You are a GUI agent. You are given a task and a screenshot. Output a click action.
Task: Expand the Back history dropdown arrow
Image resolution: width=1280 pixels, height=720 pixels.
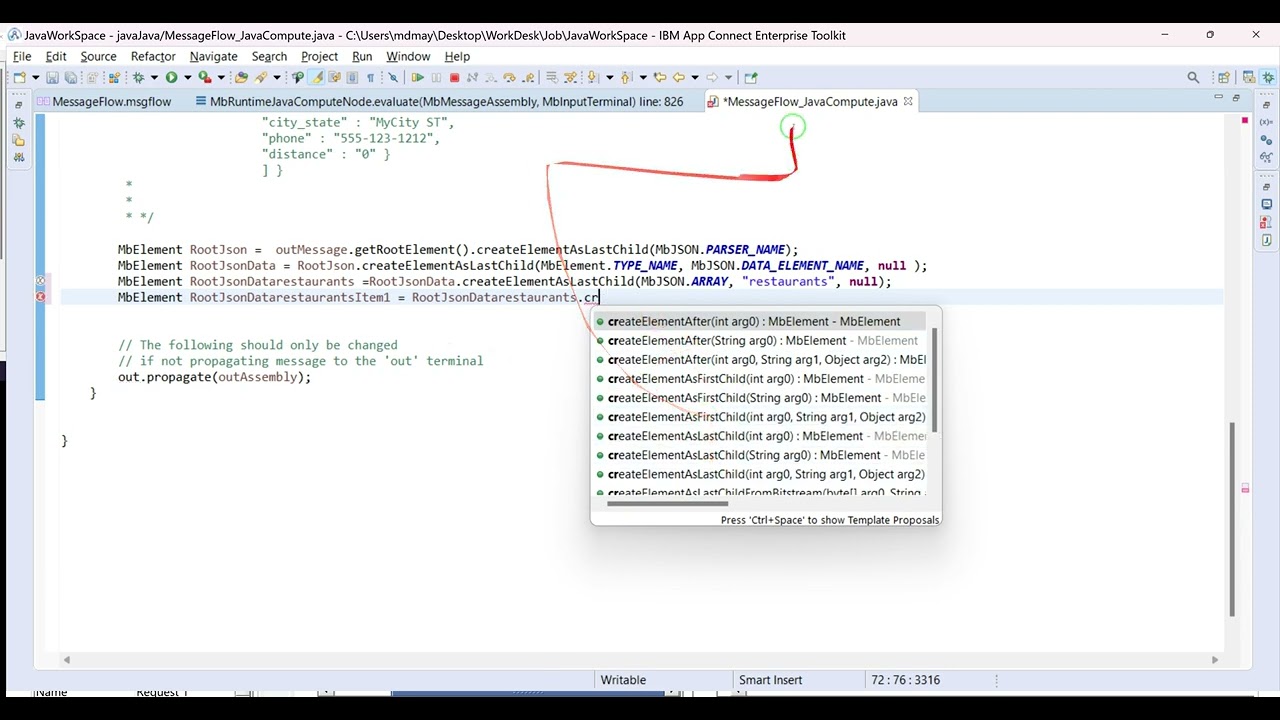click(x=695, y=77)
